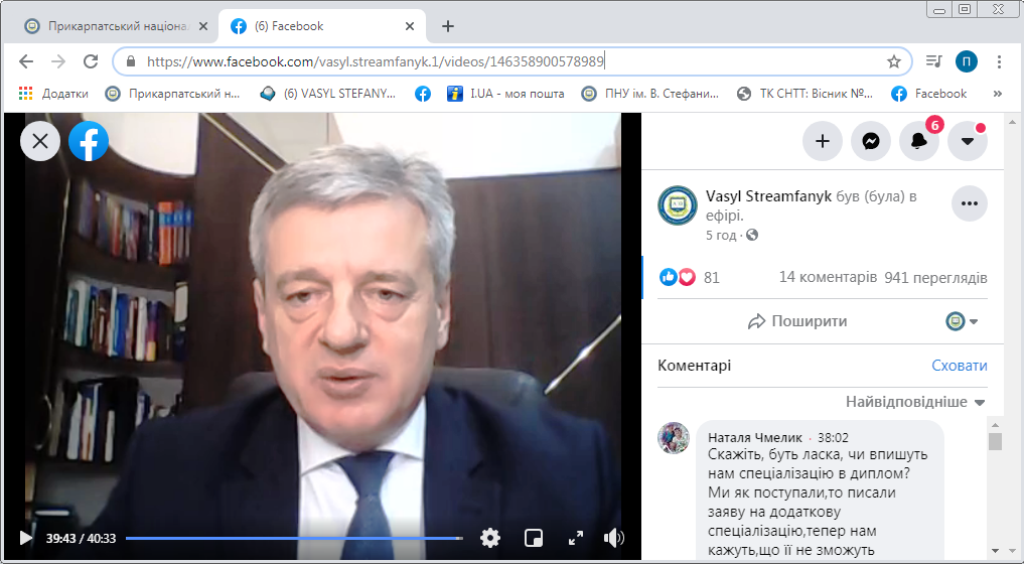Viewport: 1024px width, 564px height.
Task: Open the Facebook create plus menu
Action: click(822, 141)
